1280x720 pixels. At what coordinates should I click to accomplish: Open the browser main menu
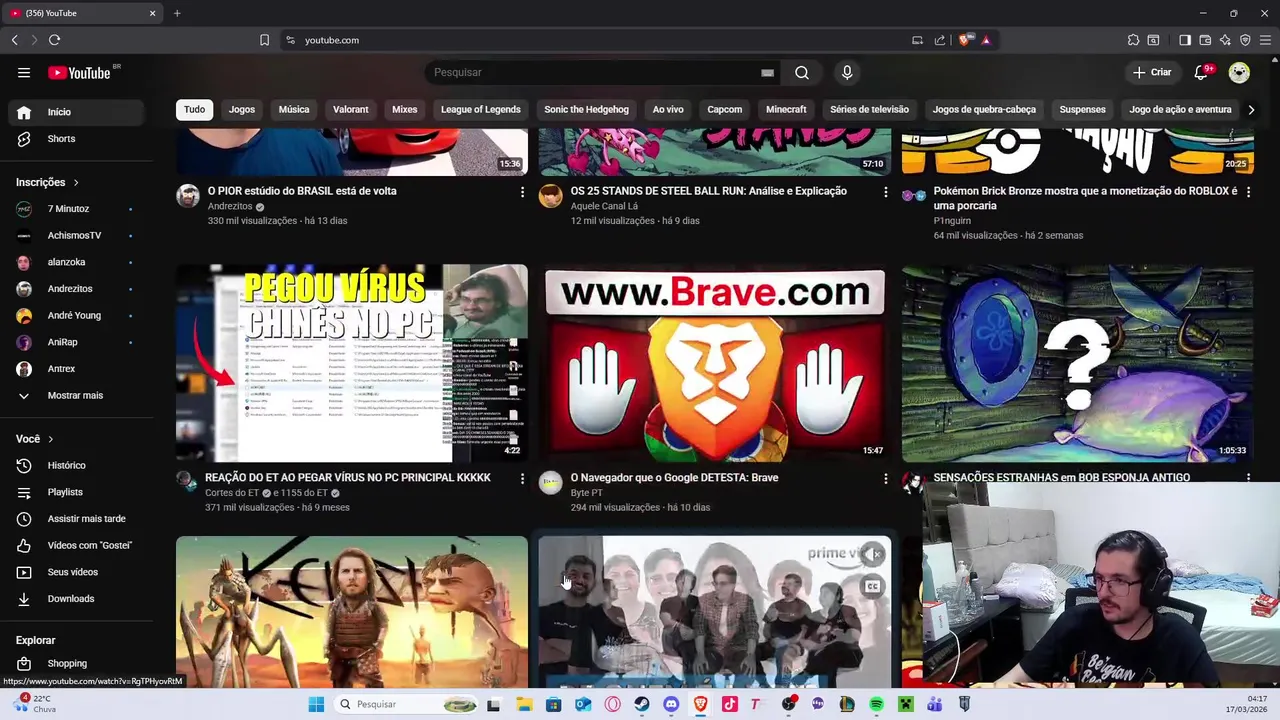click(x=1265, y=40)
